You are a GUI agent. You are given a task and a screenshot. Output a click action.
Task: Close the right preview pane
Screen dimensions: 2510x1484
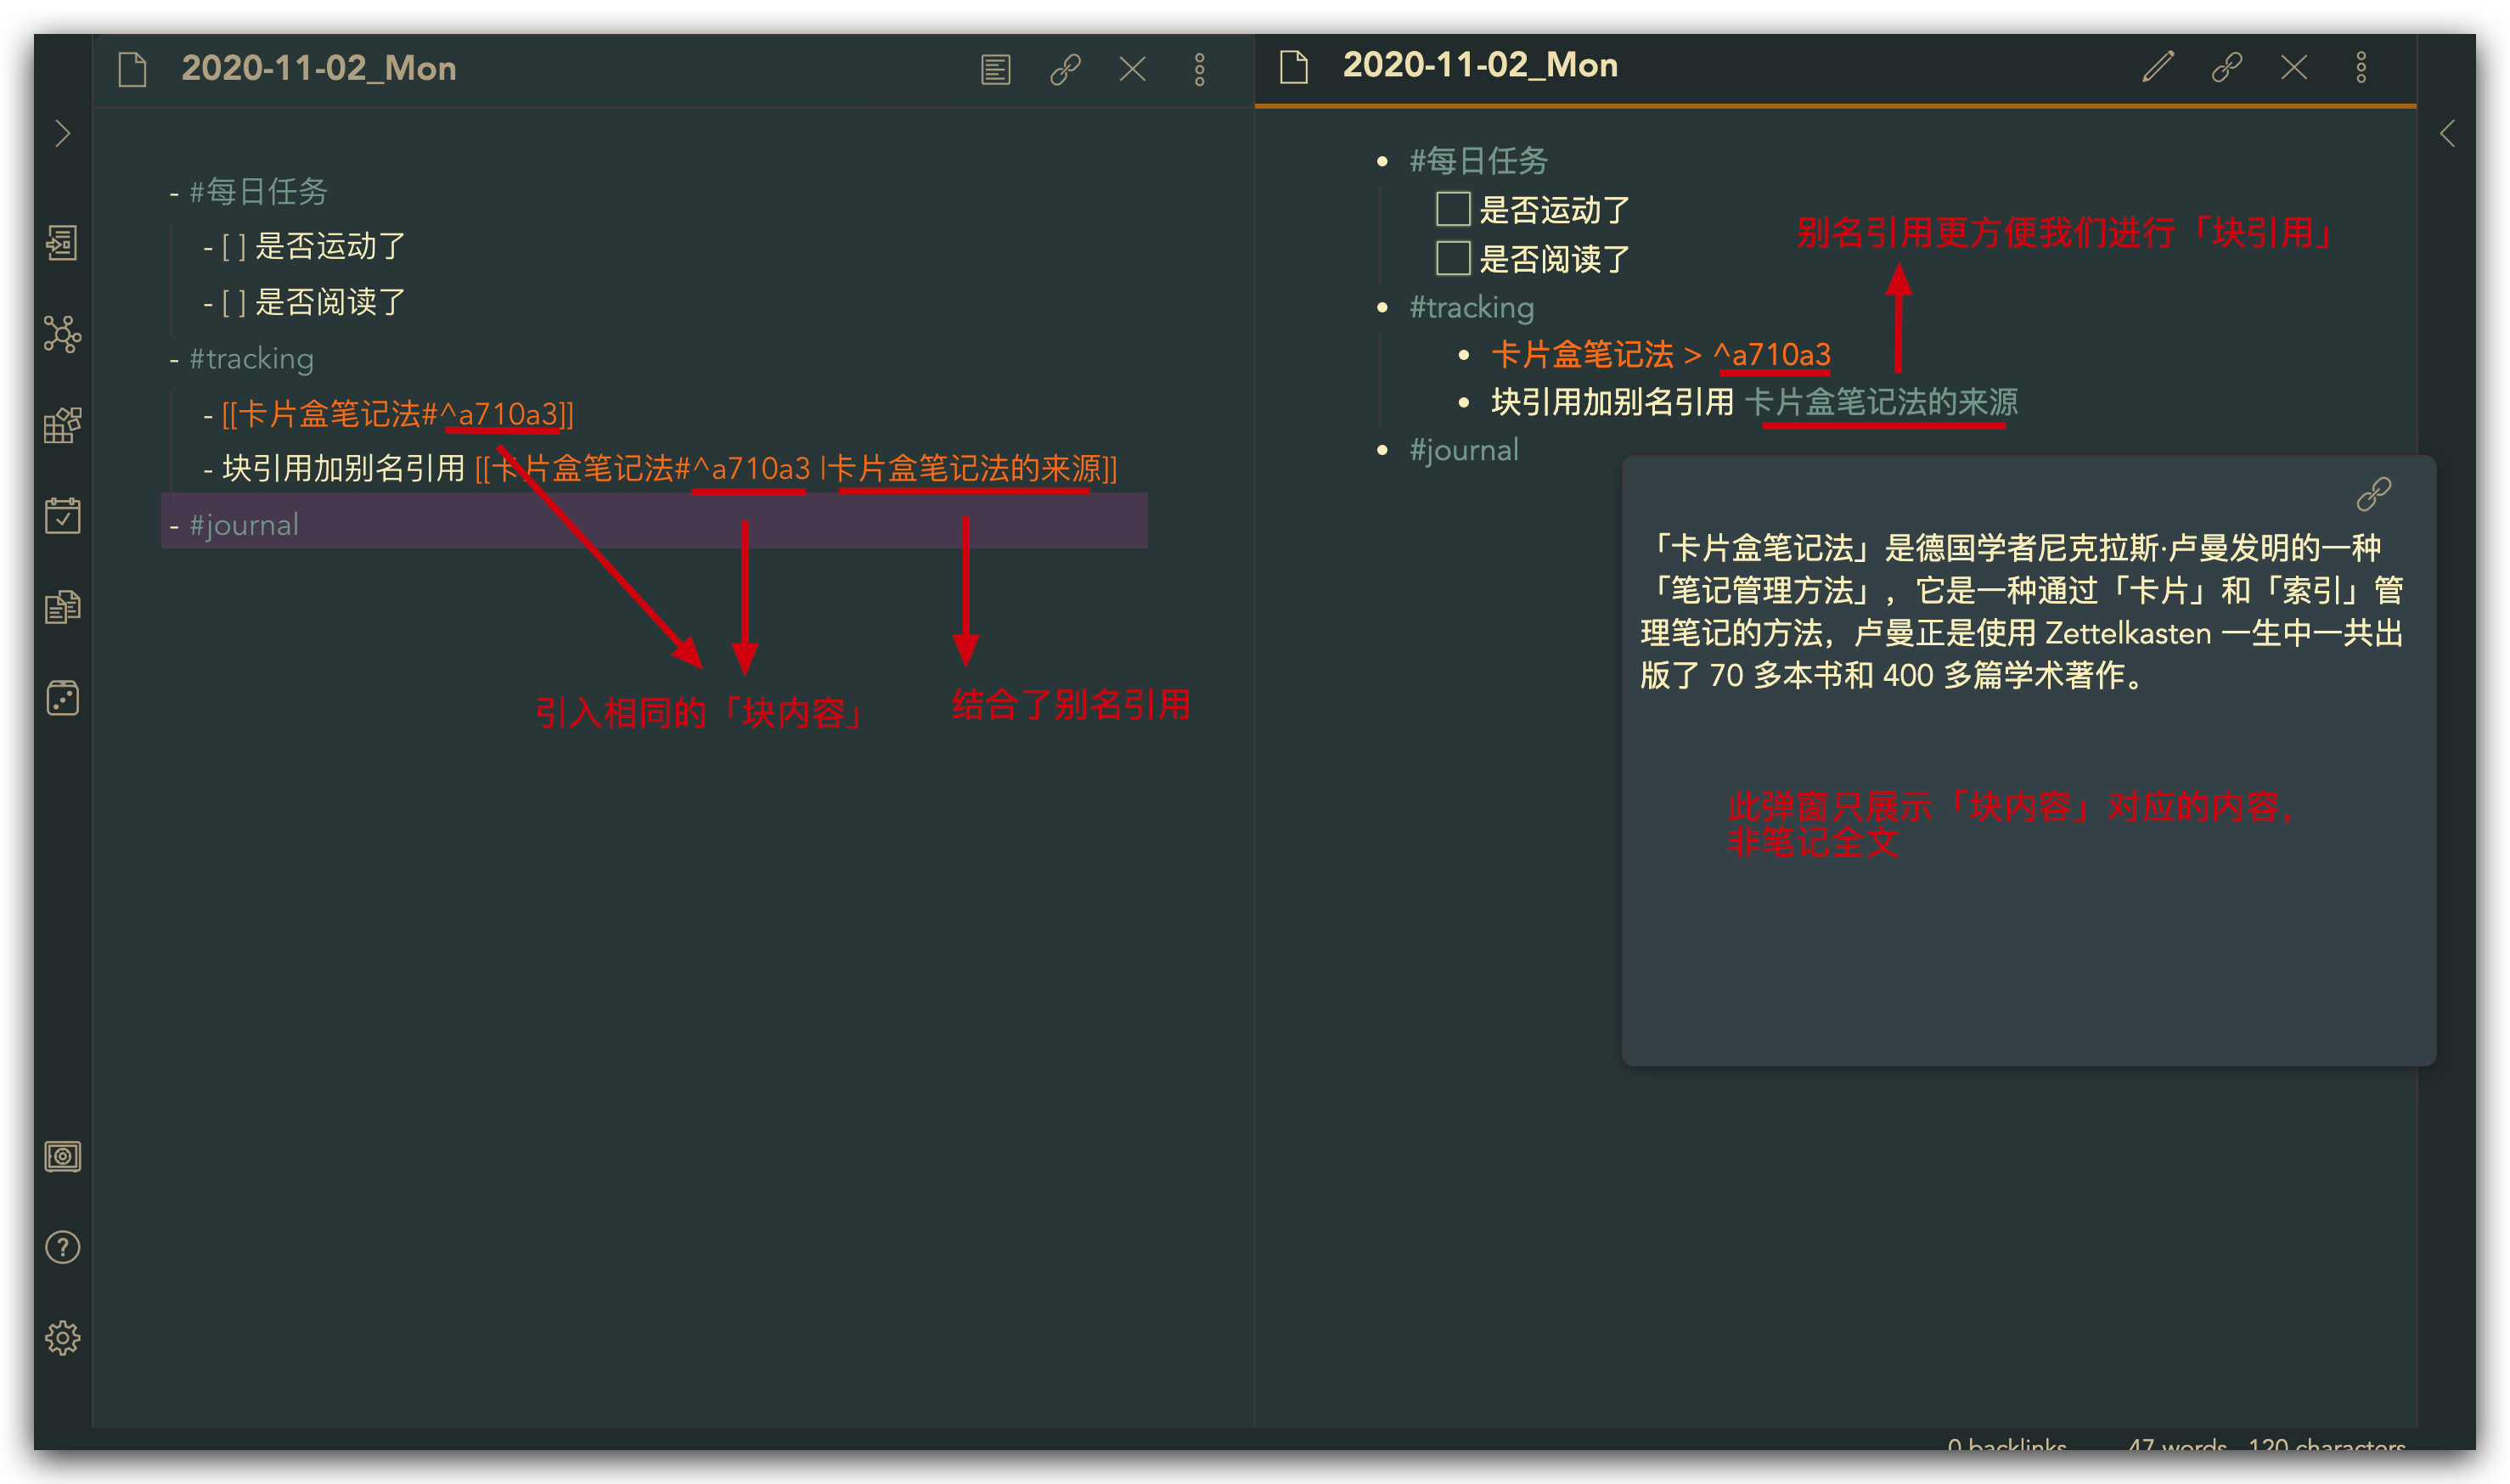[x=2294, y=67]
